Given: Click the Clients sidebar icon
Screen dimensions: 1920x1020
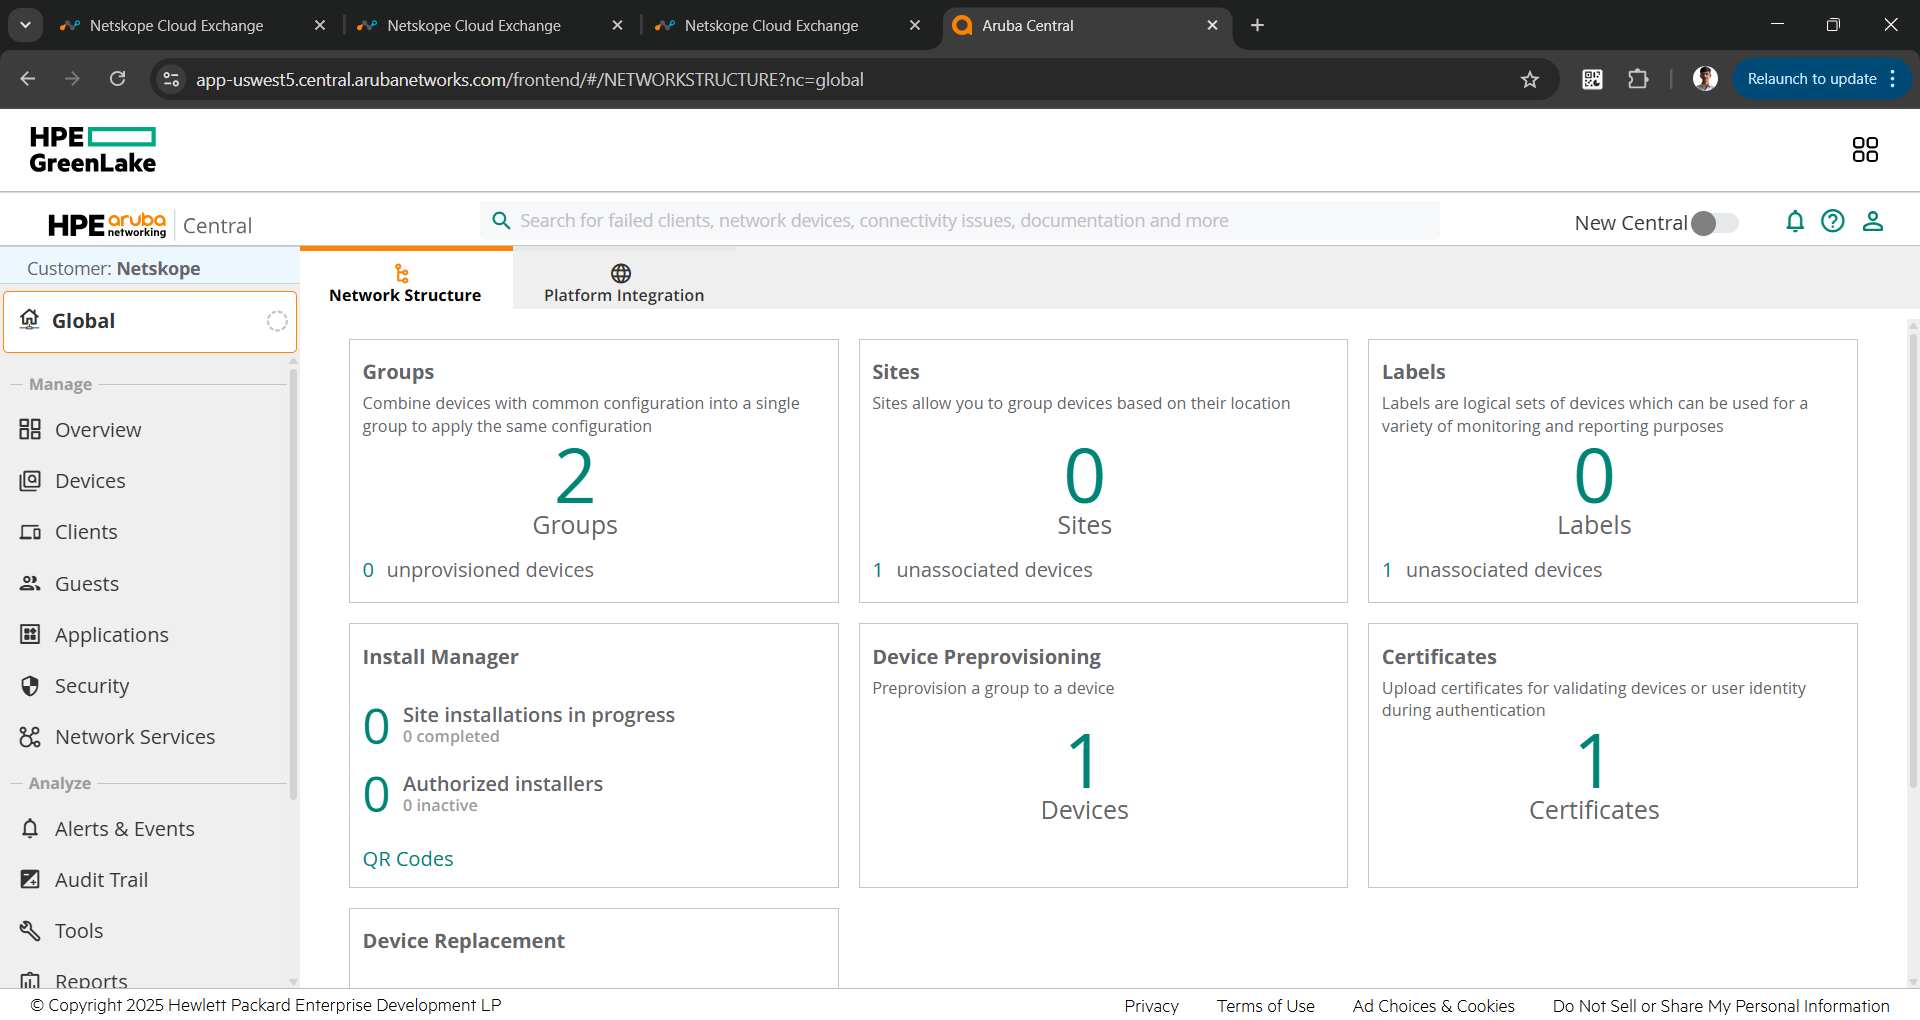Looking at the screenshot, I should coord(30,532).
